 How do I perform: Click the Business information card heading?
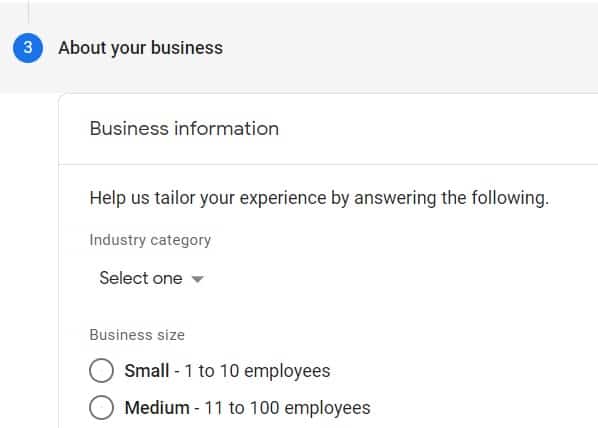[184, 129]
